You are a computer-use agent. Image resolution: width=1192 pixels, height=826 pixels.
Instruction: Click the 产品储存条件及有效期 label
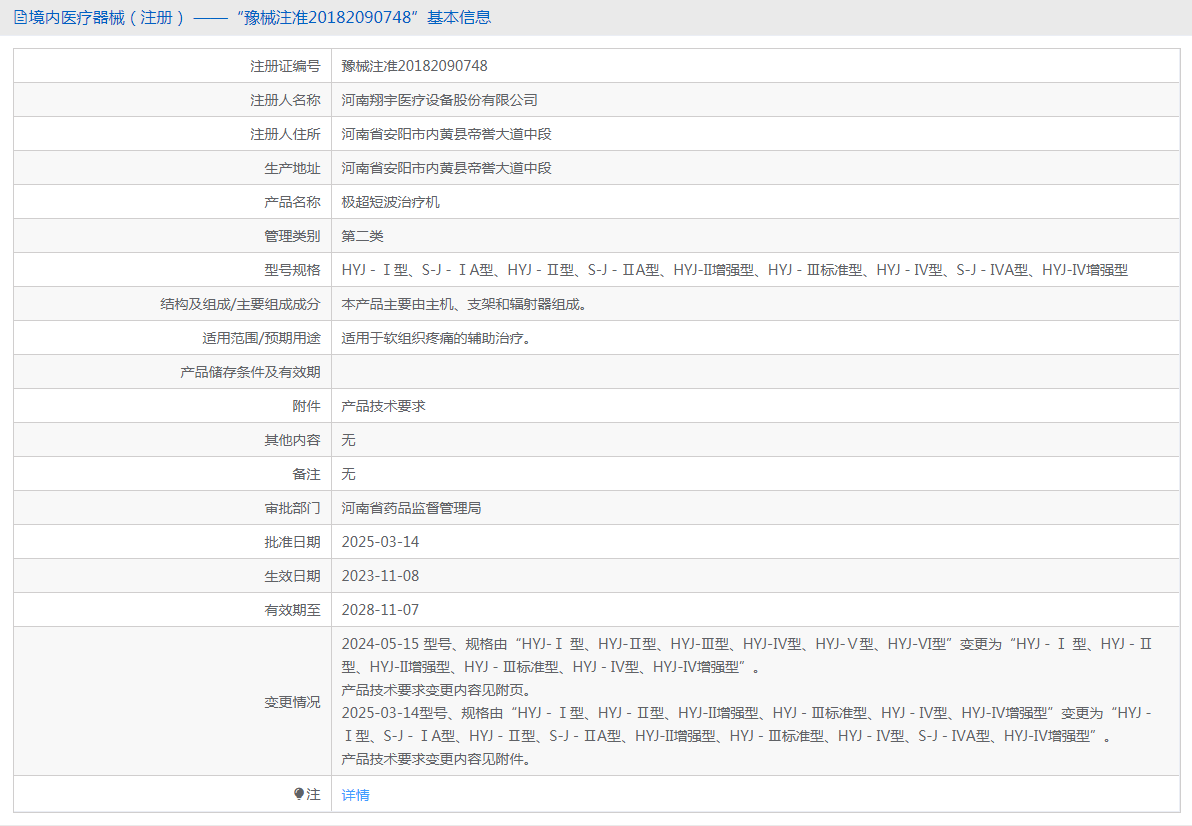[250, 372]
